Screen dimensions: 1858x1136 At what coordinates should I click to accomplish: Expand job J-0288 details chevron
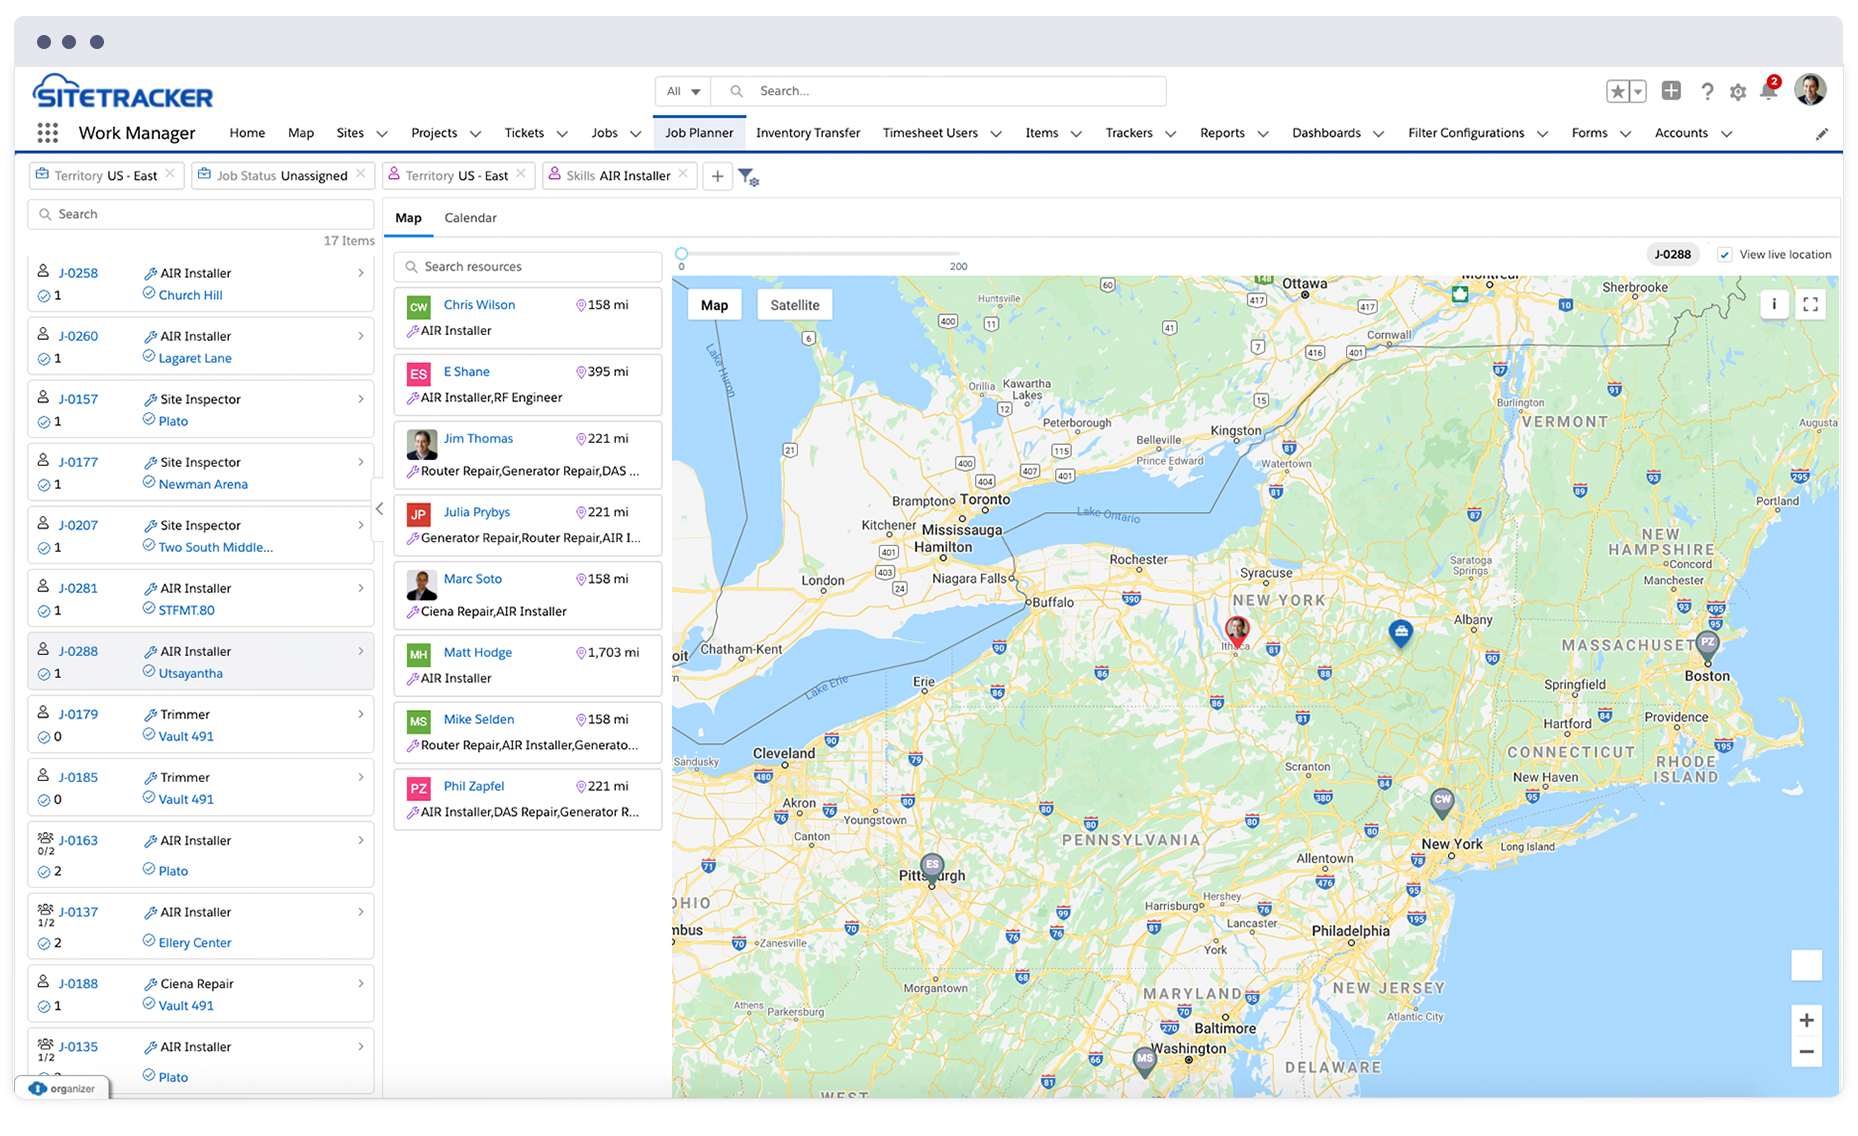[361, 651]
